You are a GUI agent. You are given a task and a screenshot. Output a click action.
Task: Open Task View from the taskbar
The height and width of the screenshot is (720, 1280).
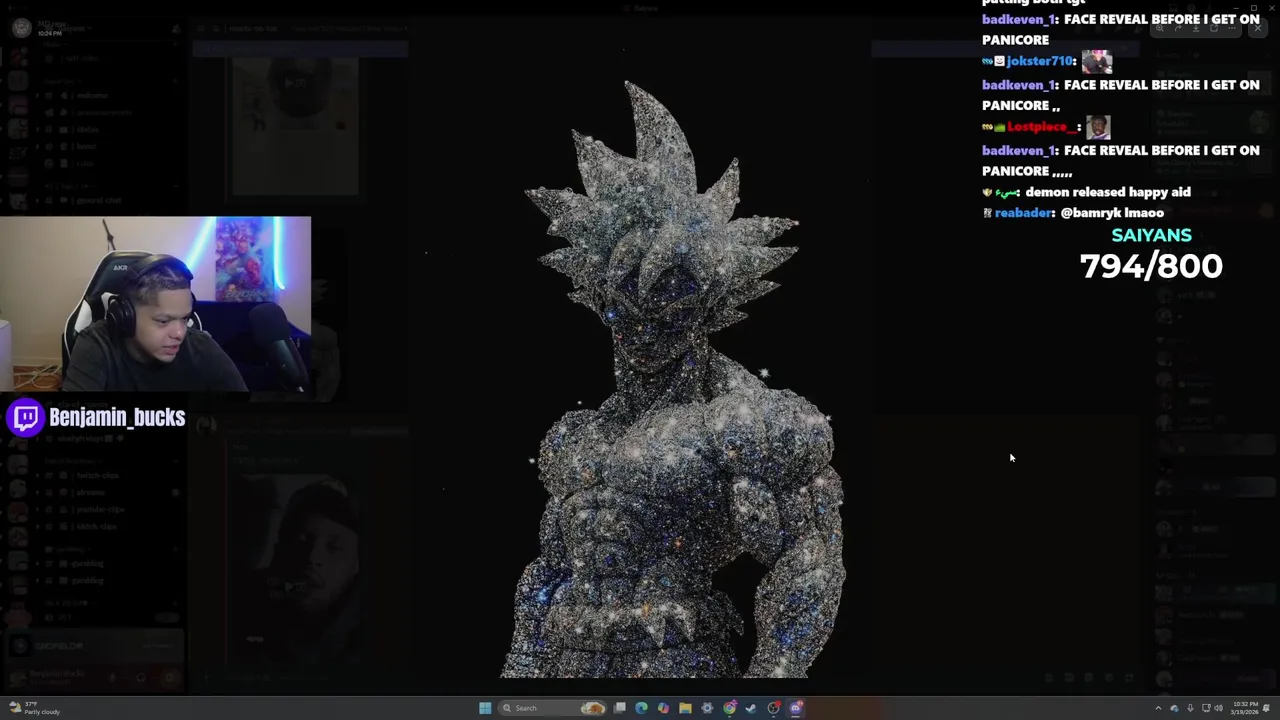(x=620, y=708)
